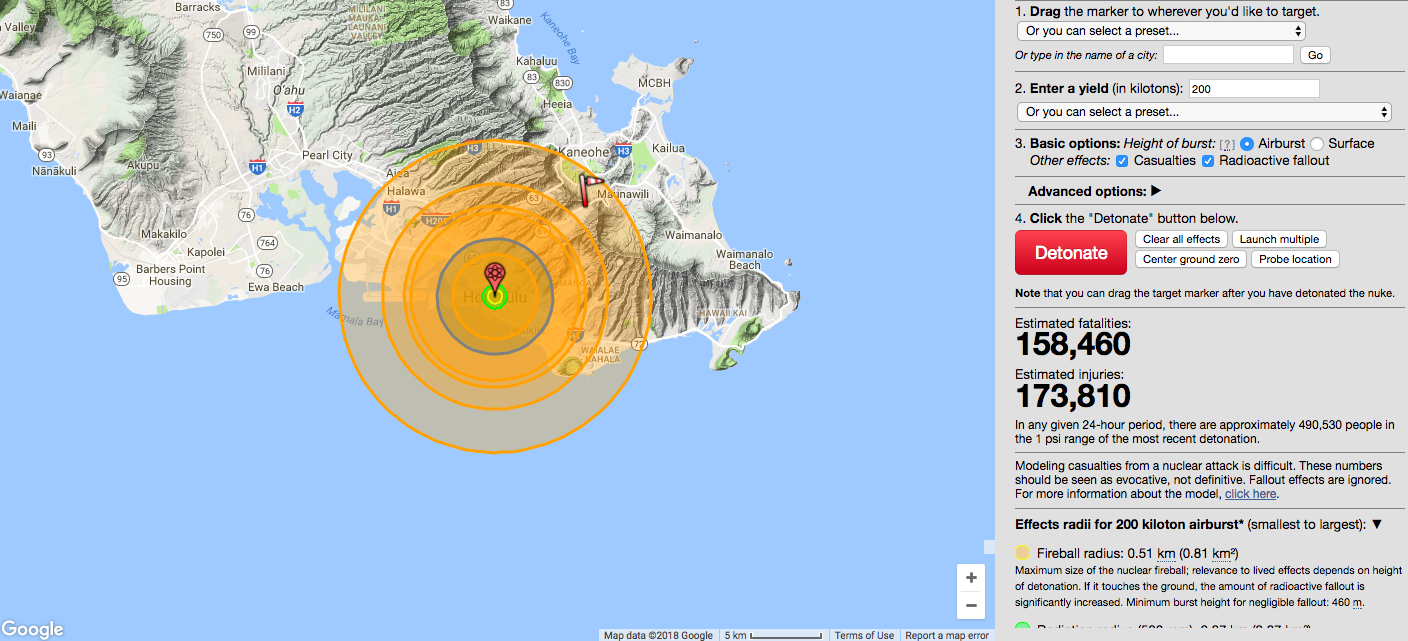Click the Google logo on the map

32,629
